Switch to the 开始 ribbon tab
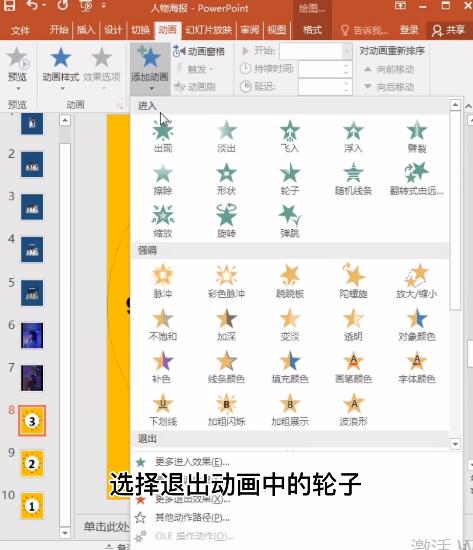Image resolution: width=473 pixels, height=550 pixels. click(x=59, y=30)
